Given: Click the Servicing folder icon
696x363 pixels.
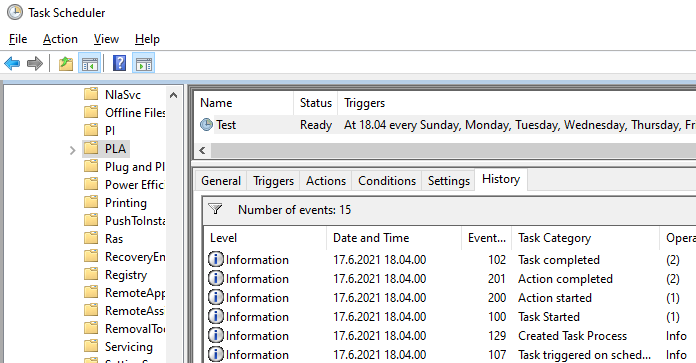Looking at the screenshot, I should [91, 346].
